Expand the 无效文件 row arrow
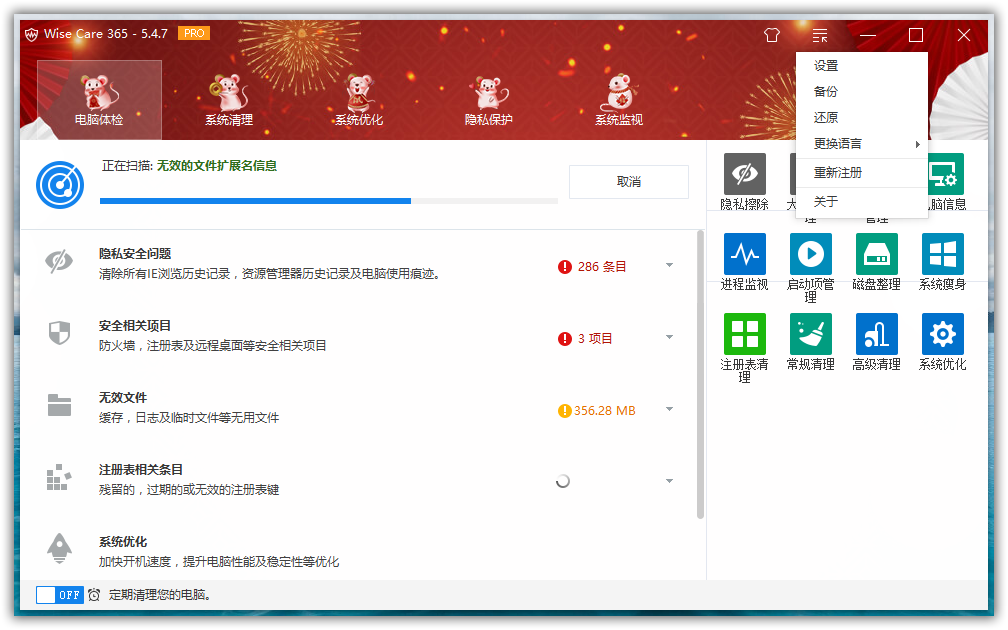Viewport: 1008px width, 630px height. (669, 410)
